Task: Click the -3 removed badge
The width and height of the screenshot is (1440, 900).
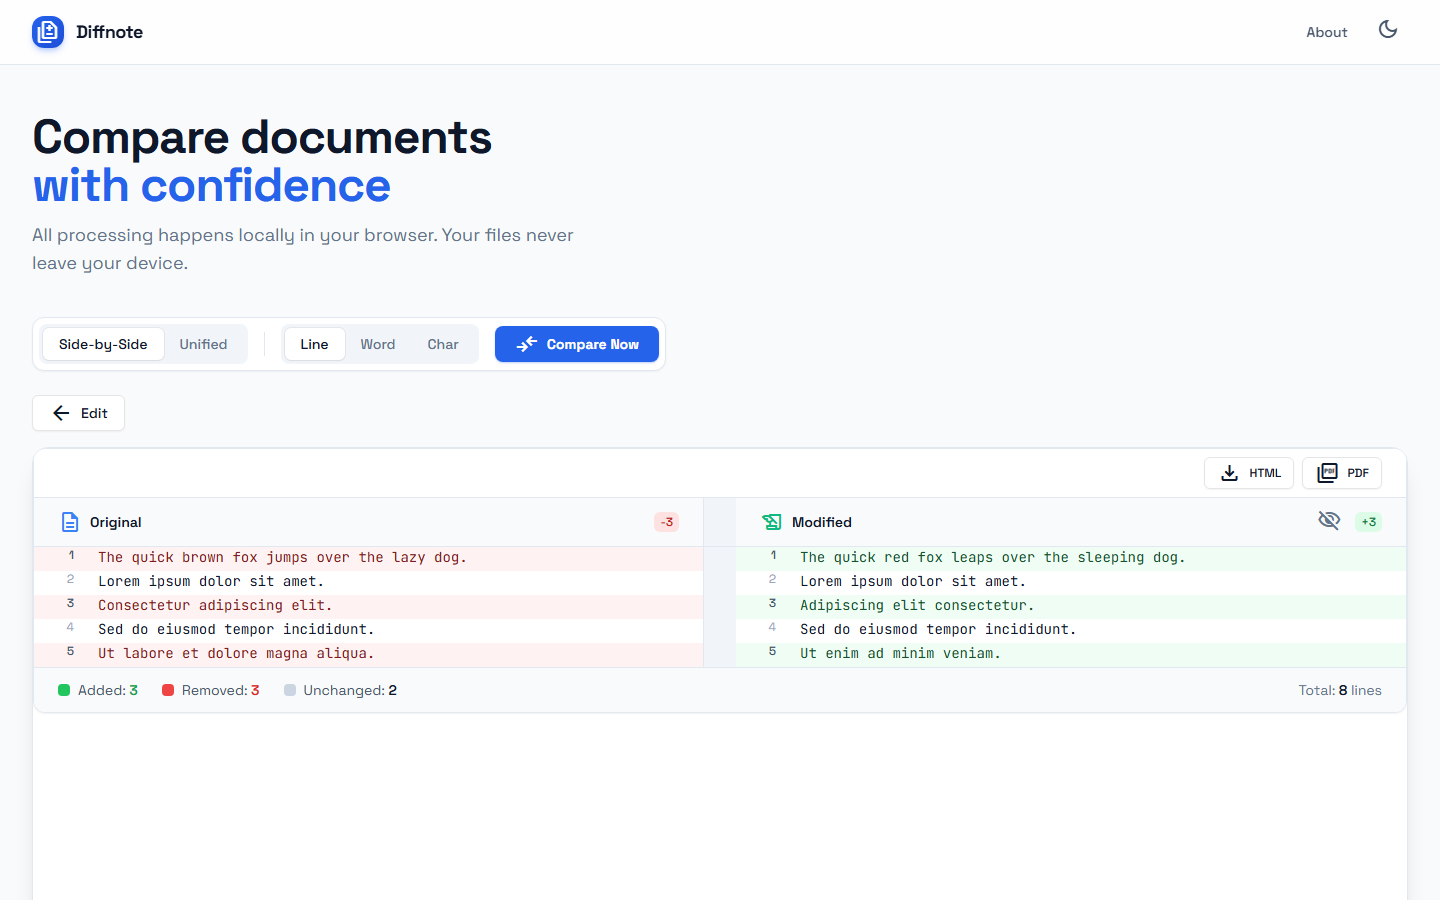Action: pyautogui.click(x=667, y=522)
